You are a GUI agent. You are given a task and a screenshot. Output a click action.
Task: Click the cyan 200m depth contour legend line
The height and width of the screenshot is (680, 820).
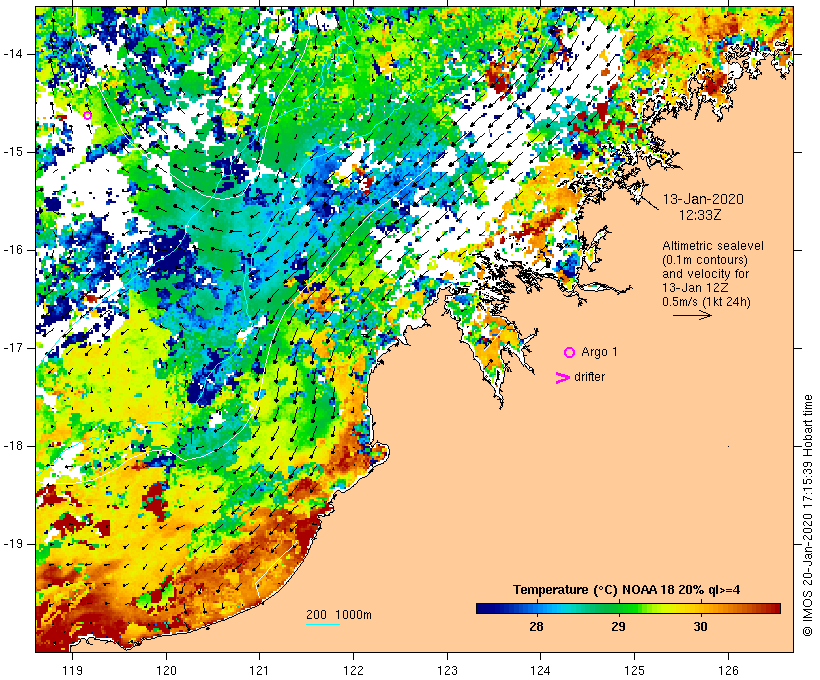(323, 624)
